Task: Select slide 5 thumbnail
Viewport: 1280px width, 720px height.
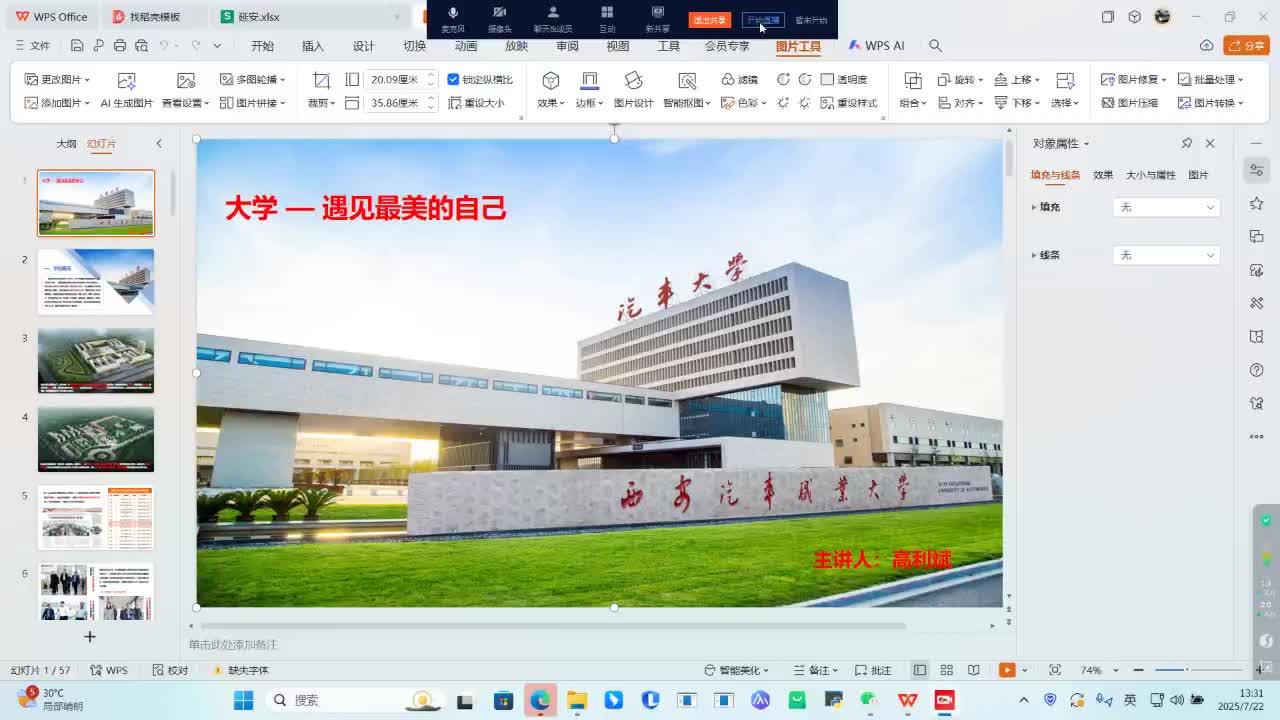Action: [x=96, y=518]
